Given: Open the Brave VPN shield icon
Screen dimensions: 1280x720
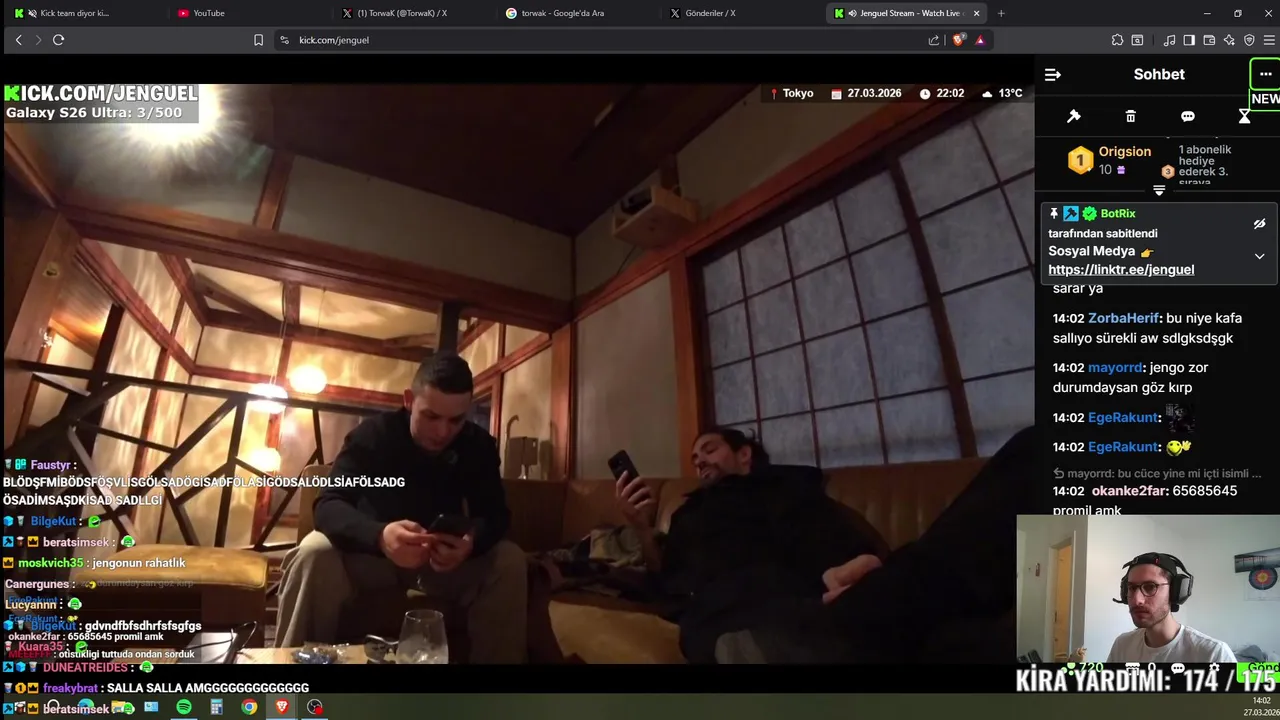Looking at the screenshot, I should tap(1249, 40).
